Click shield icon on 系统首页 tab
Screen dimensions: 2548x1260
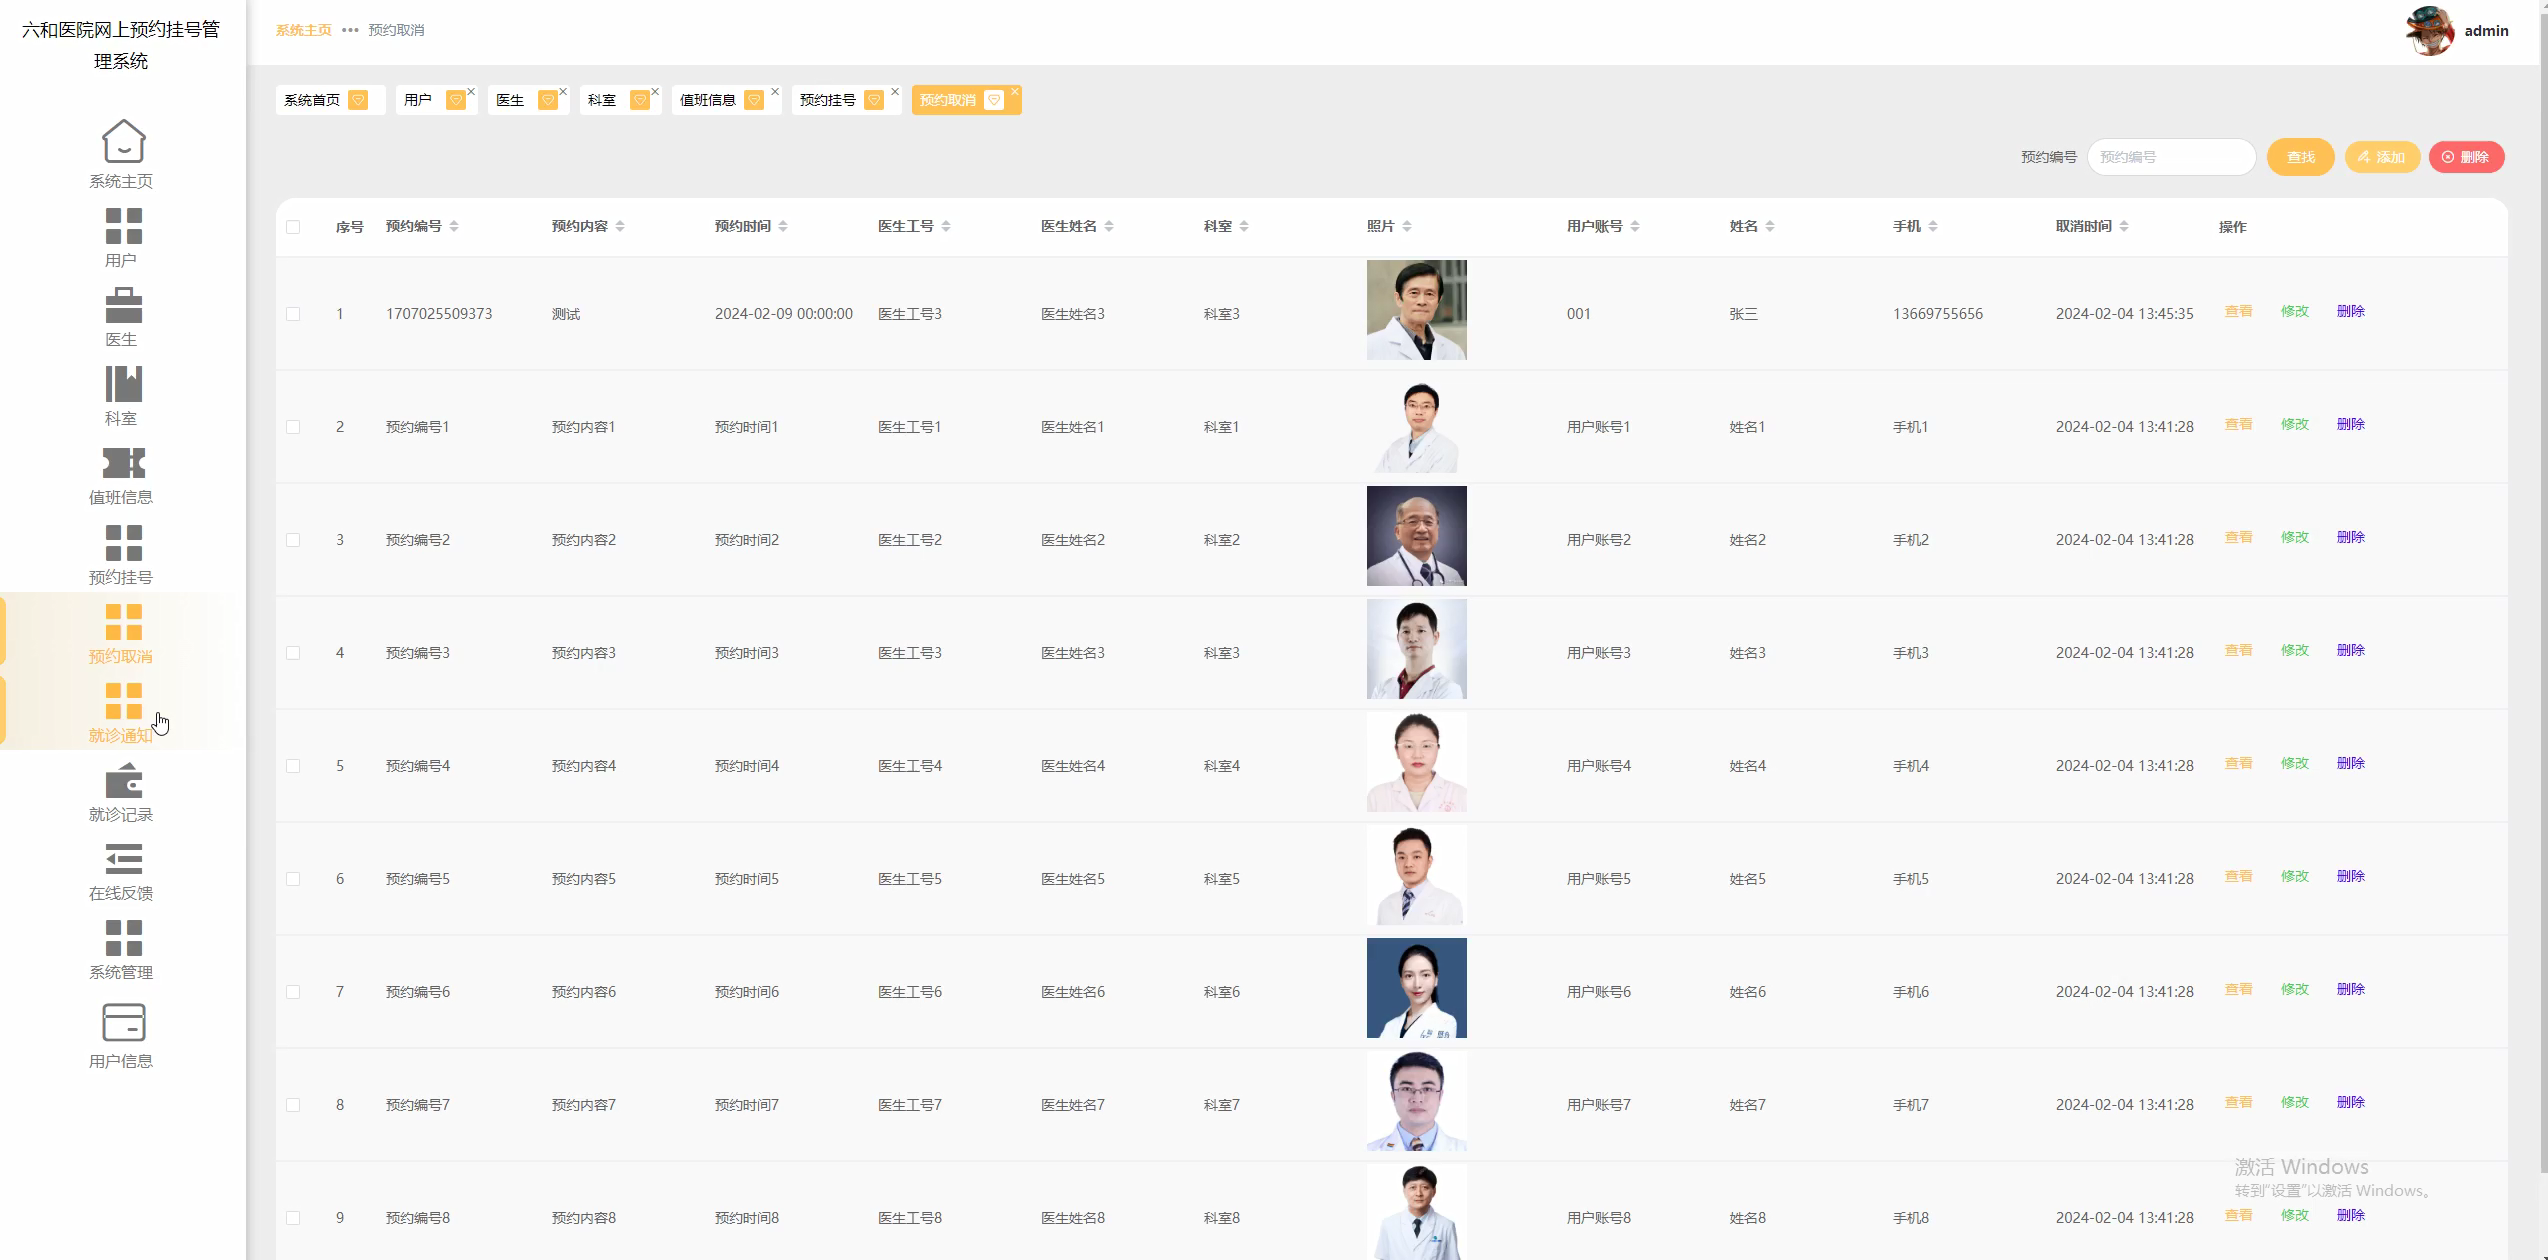[x=359, y=100]
